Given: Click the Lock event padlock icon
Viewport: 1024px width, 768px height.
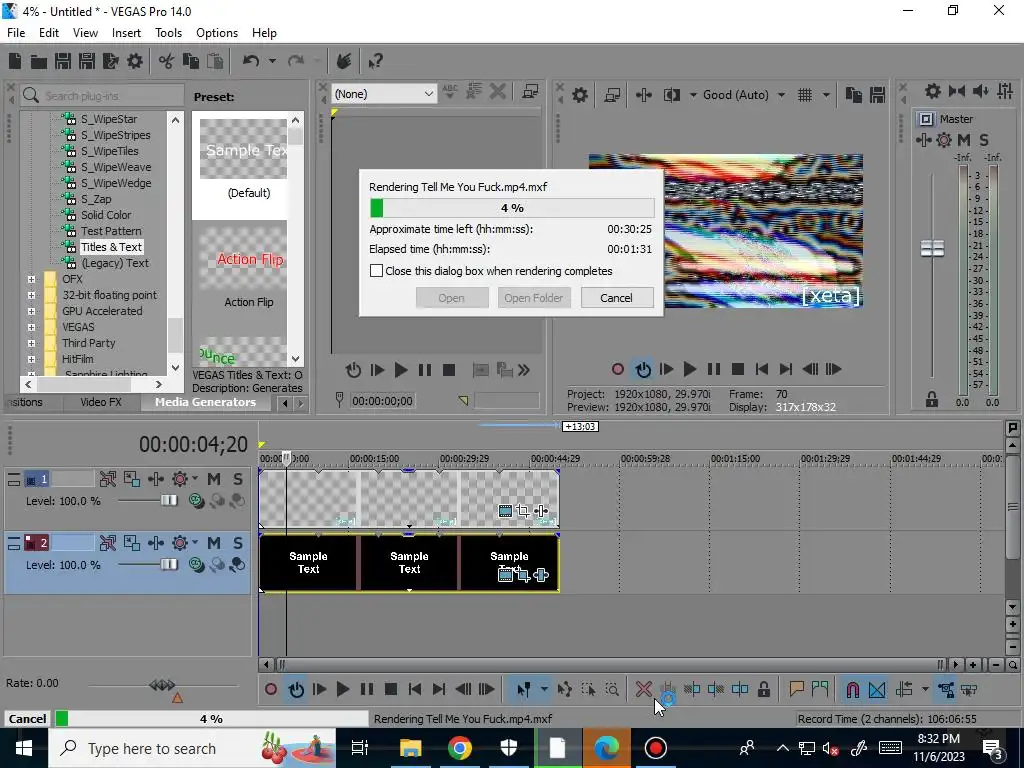Looking at the screenshot, I should coord(763,689).
